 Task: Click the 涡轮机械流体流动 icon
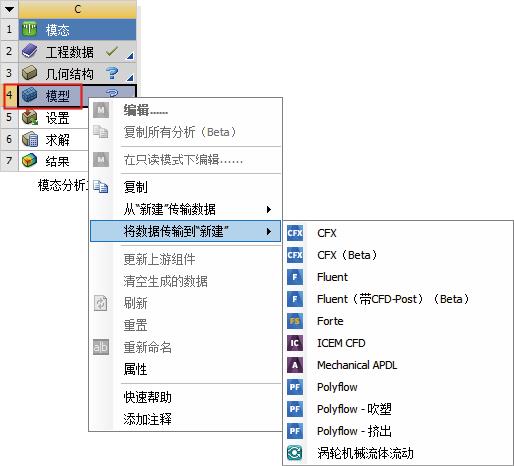[x=295, y=453]
